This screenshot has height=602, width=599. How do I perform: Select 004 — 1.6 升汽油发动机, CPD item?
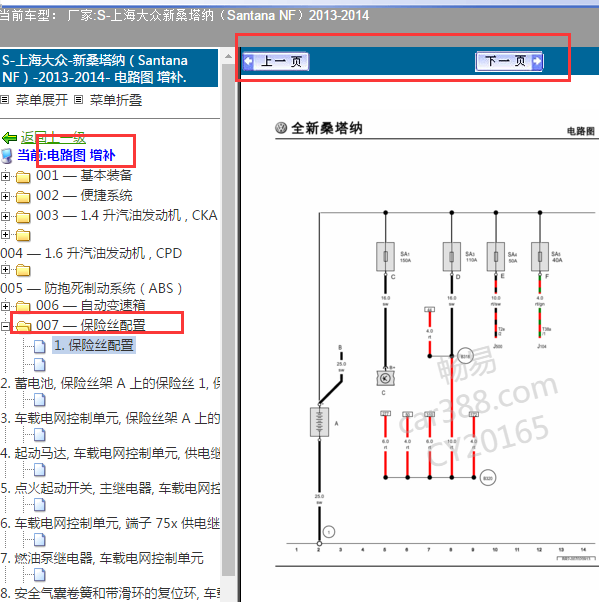[91, 253]
